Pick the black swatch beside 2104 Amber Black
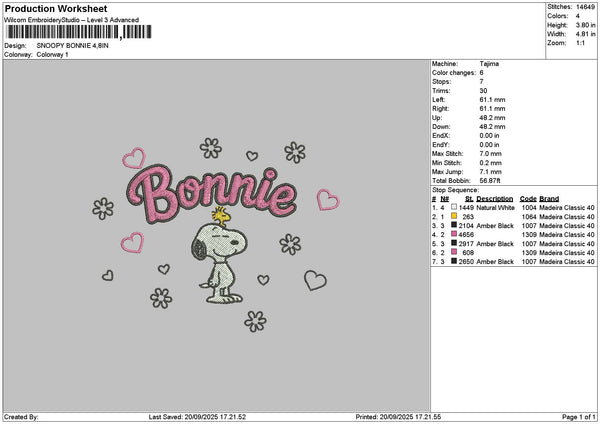The width and height of the screenshot is (600, 424). pyautogui.click(x=454, y=225)
